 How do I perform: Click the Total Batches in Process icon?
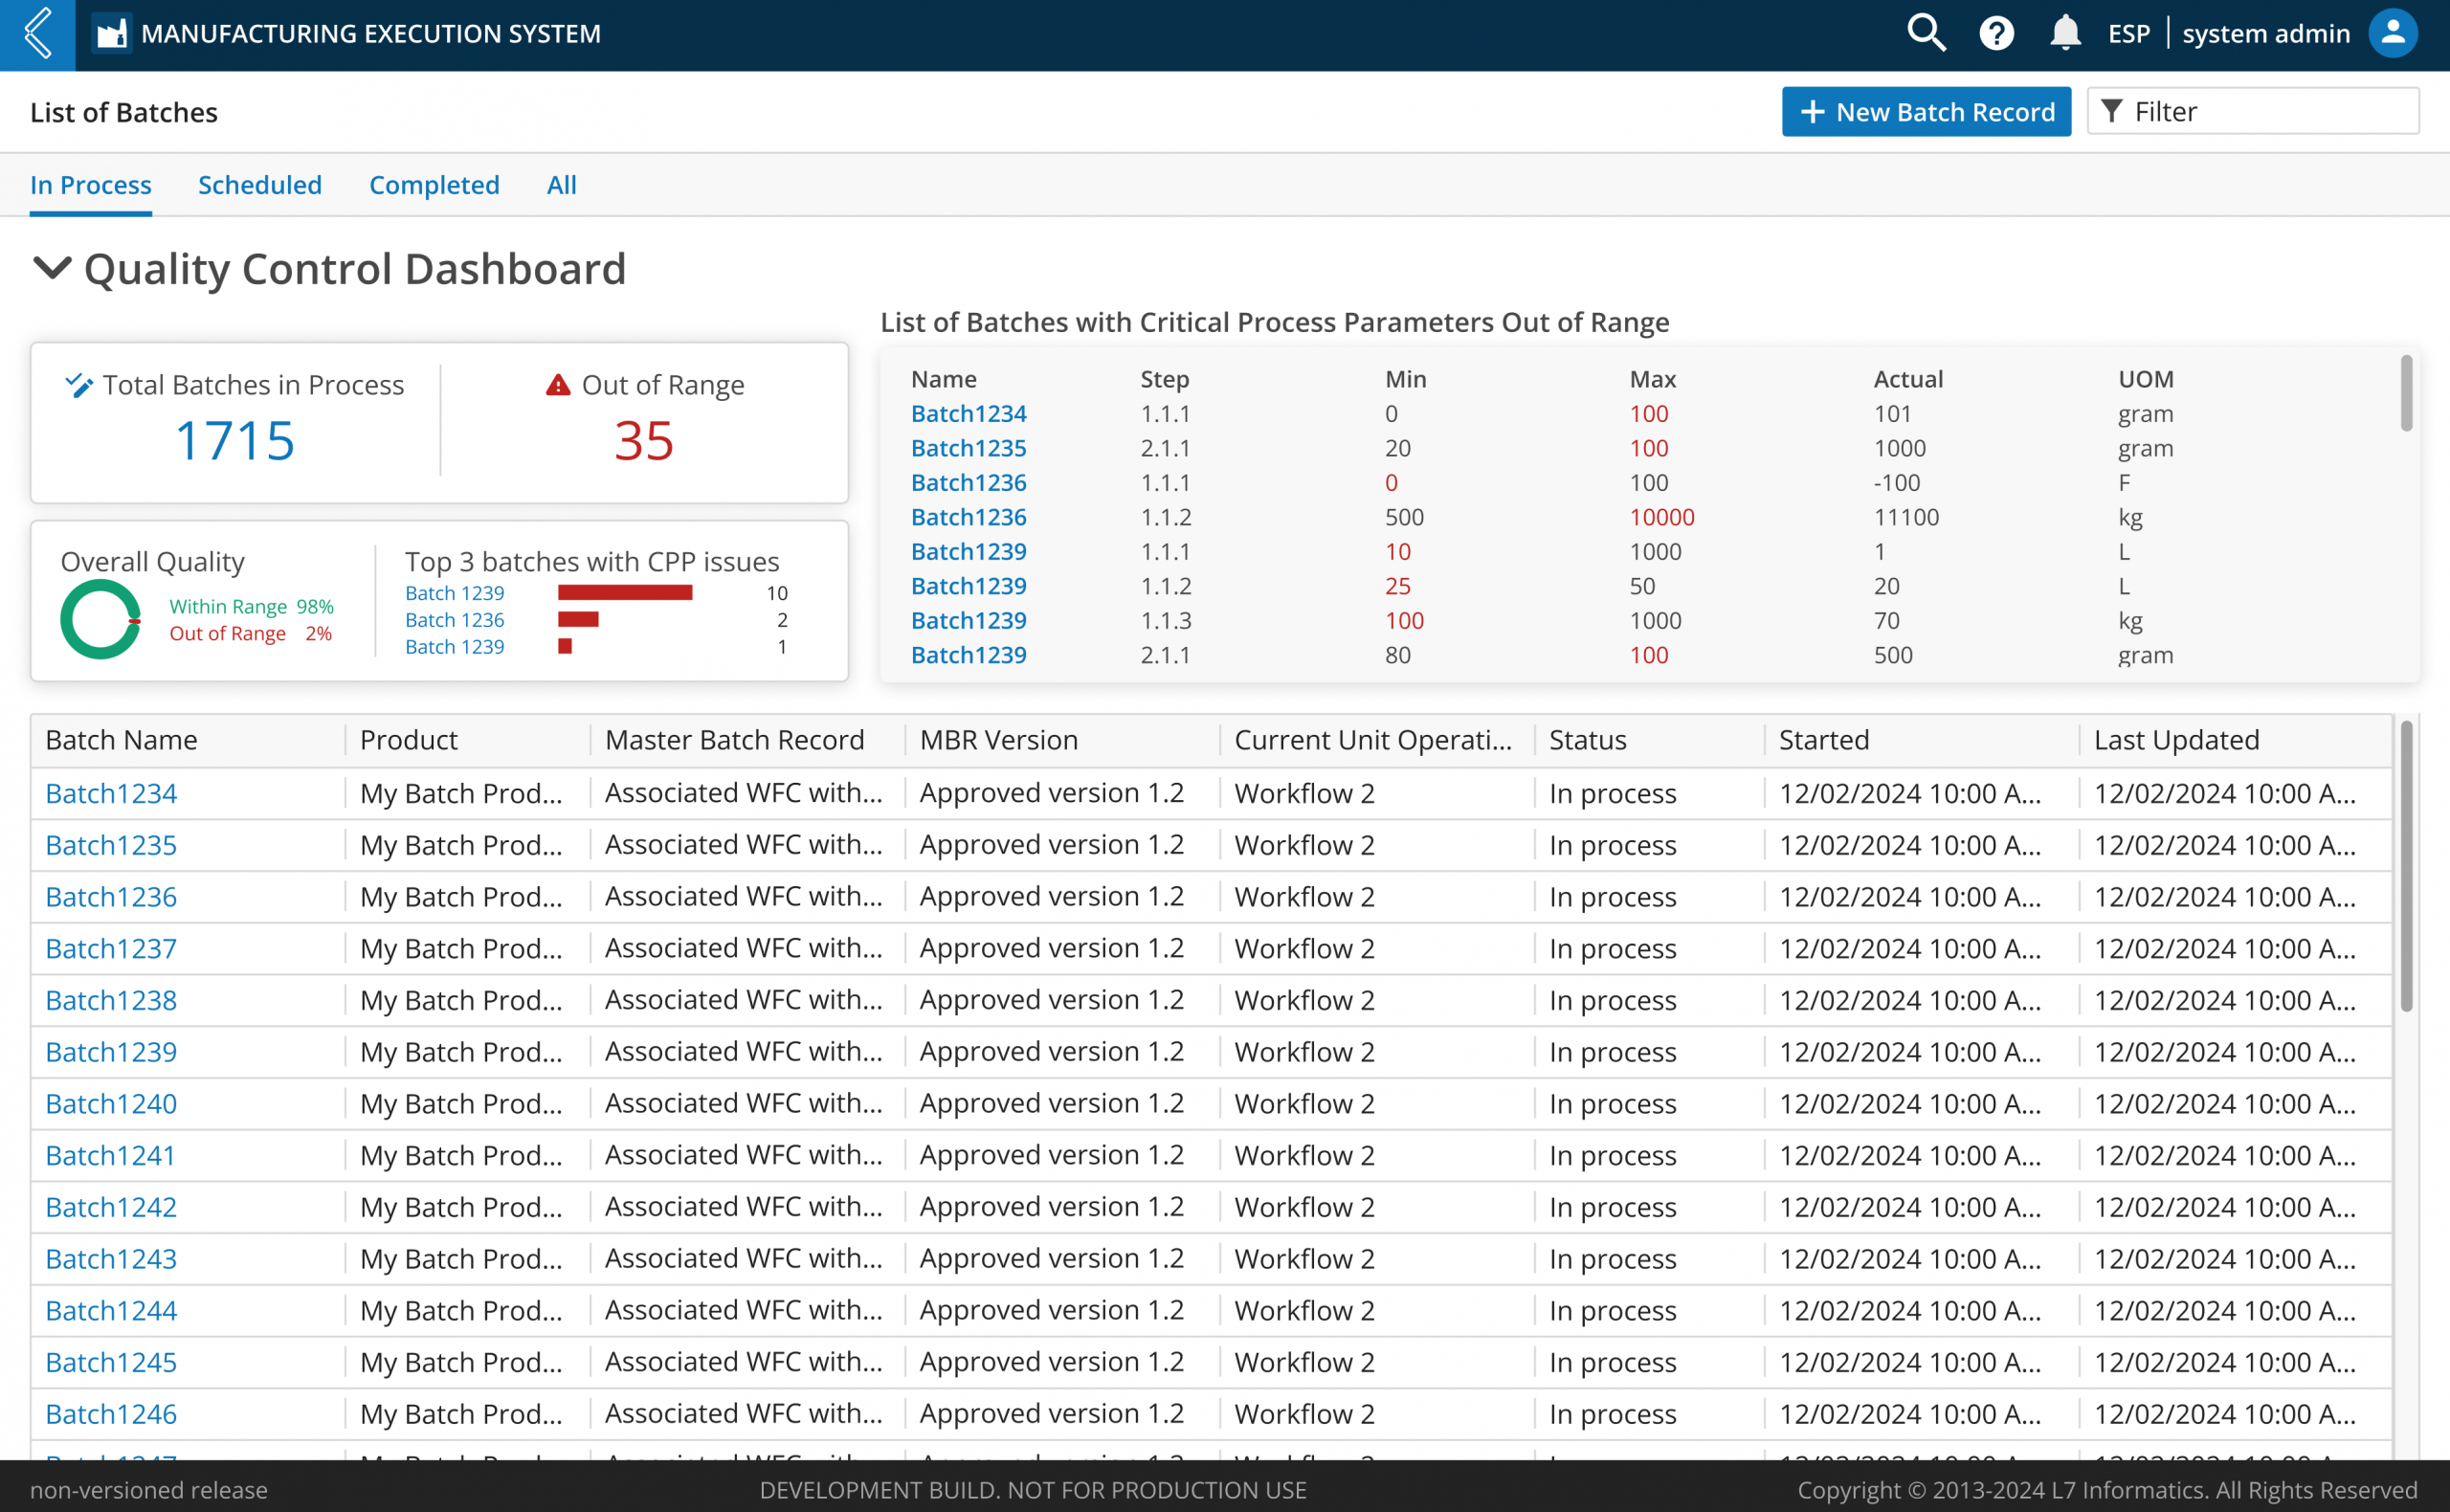79,385
